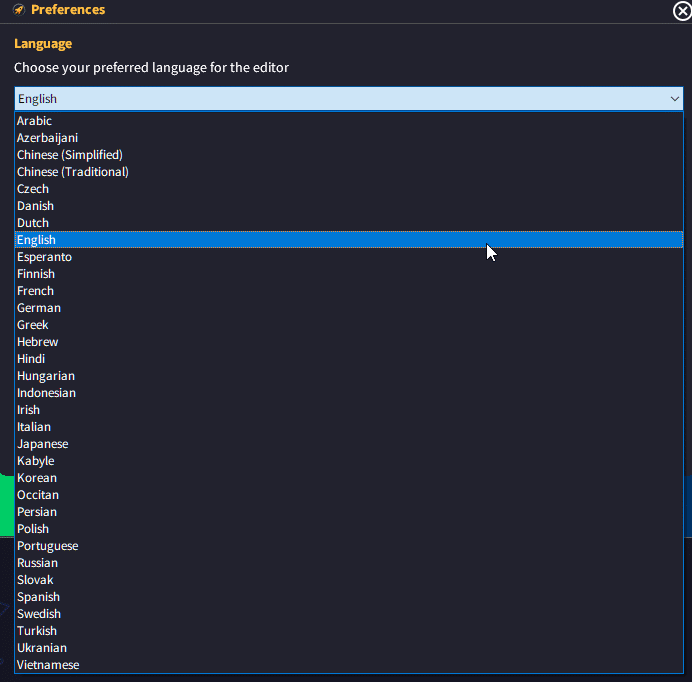The image size is (692, 682).
Task: Select Arabic from language list
Action: [349, 121]
